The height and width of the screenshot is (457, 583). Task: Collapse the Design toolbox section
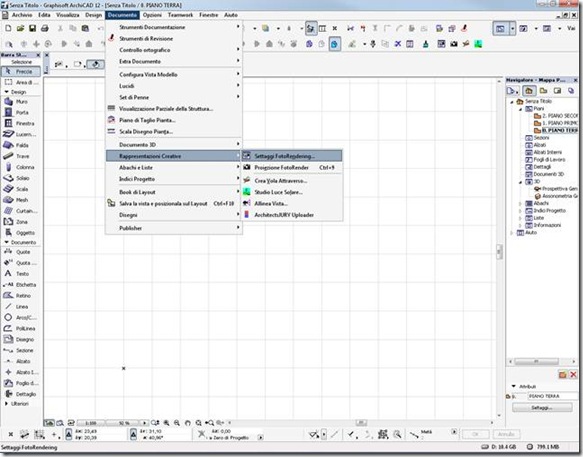[6, 91]
